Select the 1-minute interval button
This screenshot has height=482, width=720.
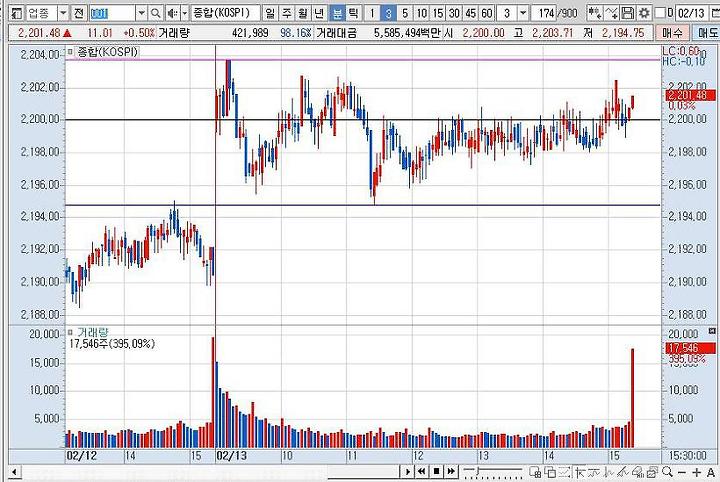[372, 13]
